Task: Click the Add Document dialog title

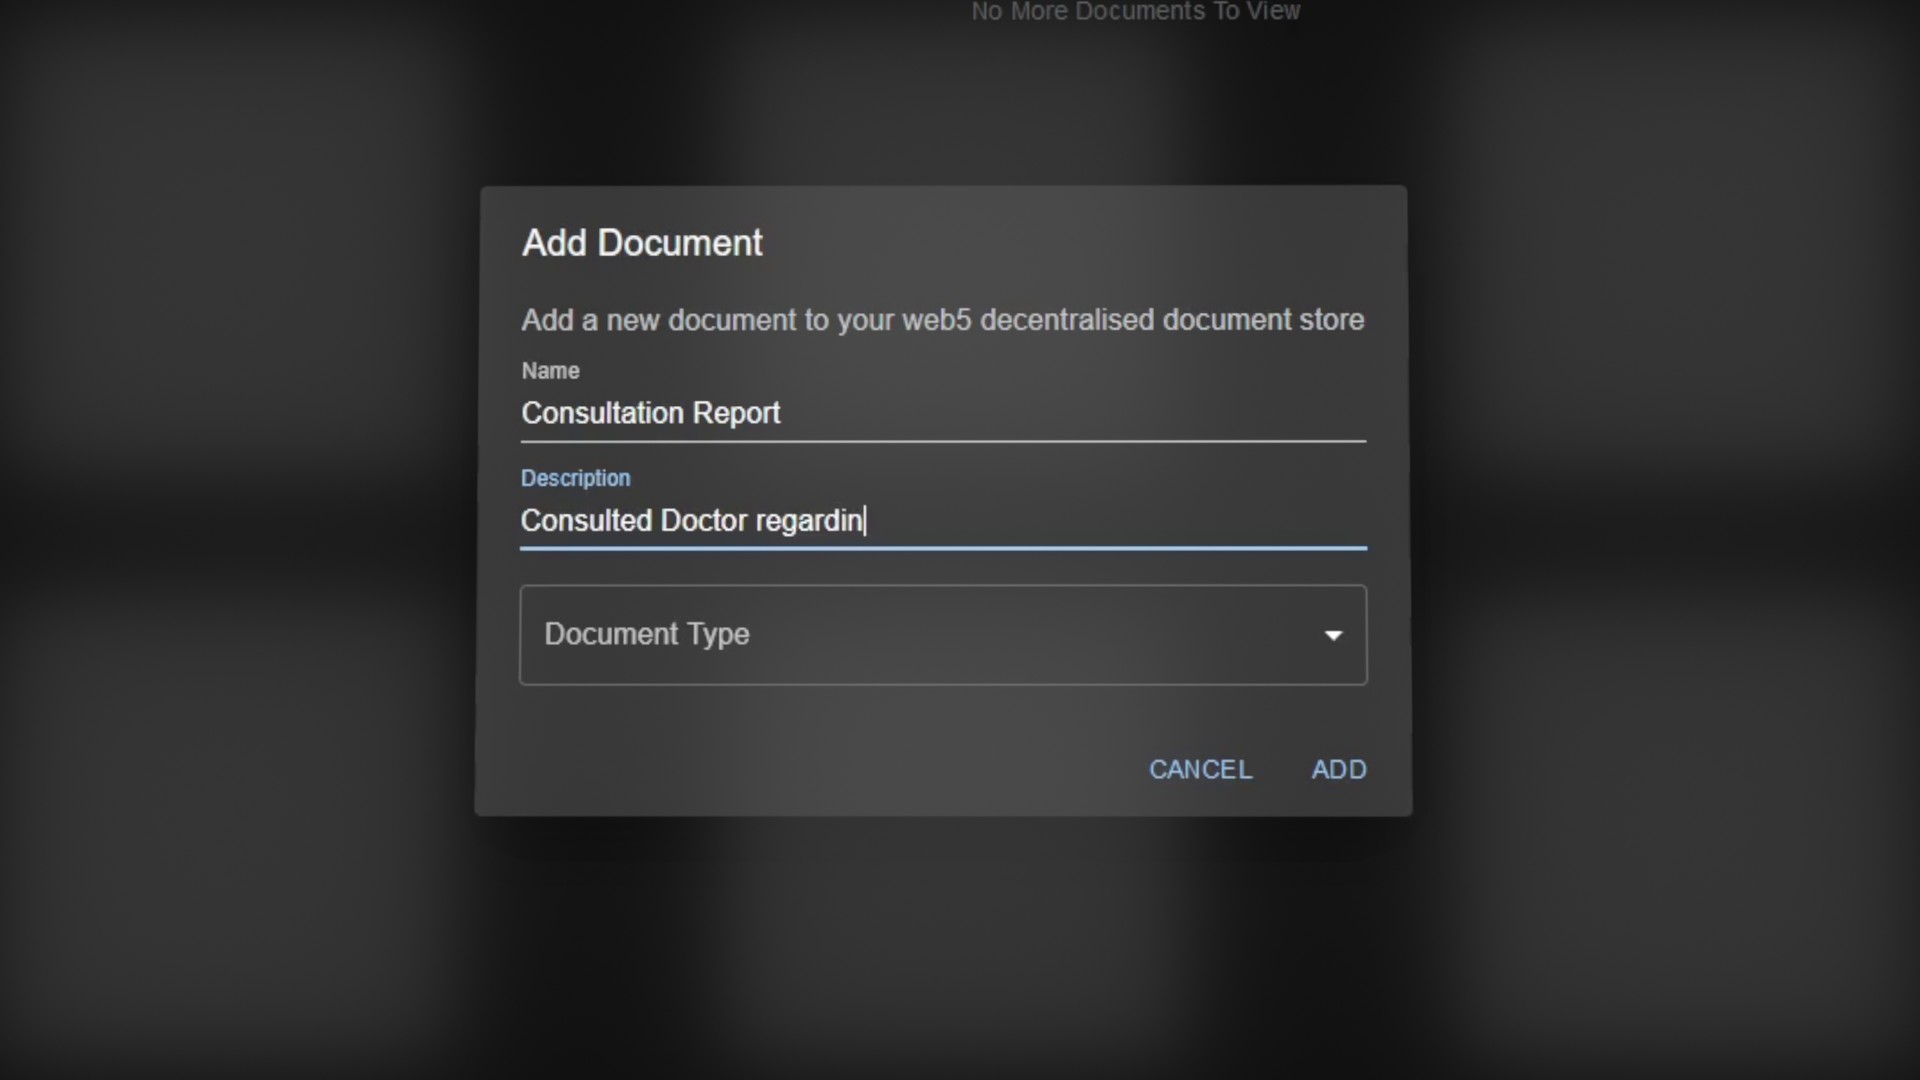Action: tap(642, 243)
